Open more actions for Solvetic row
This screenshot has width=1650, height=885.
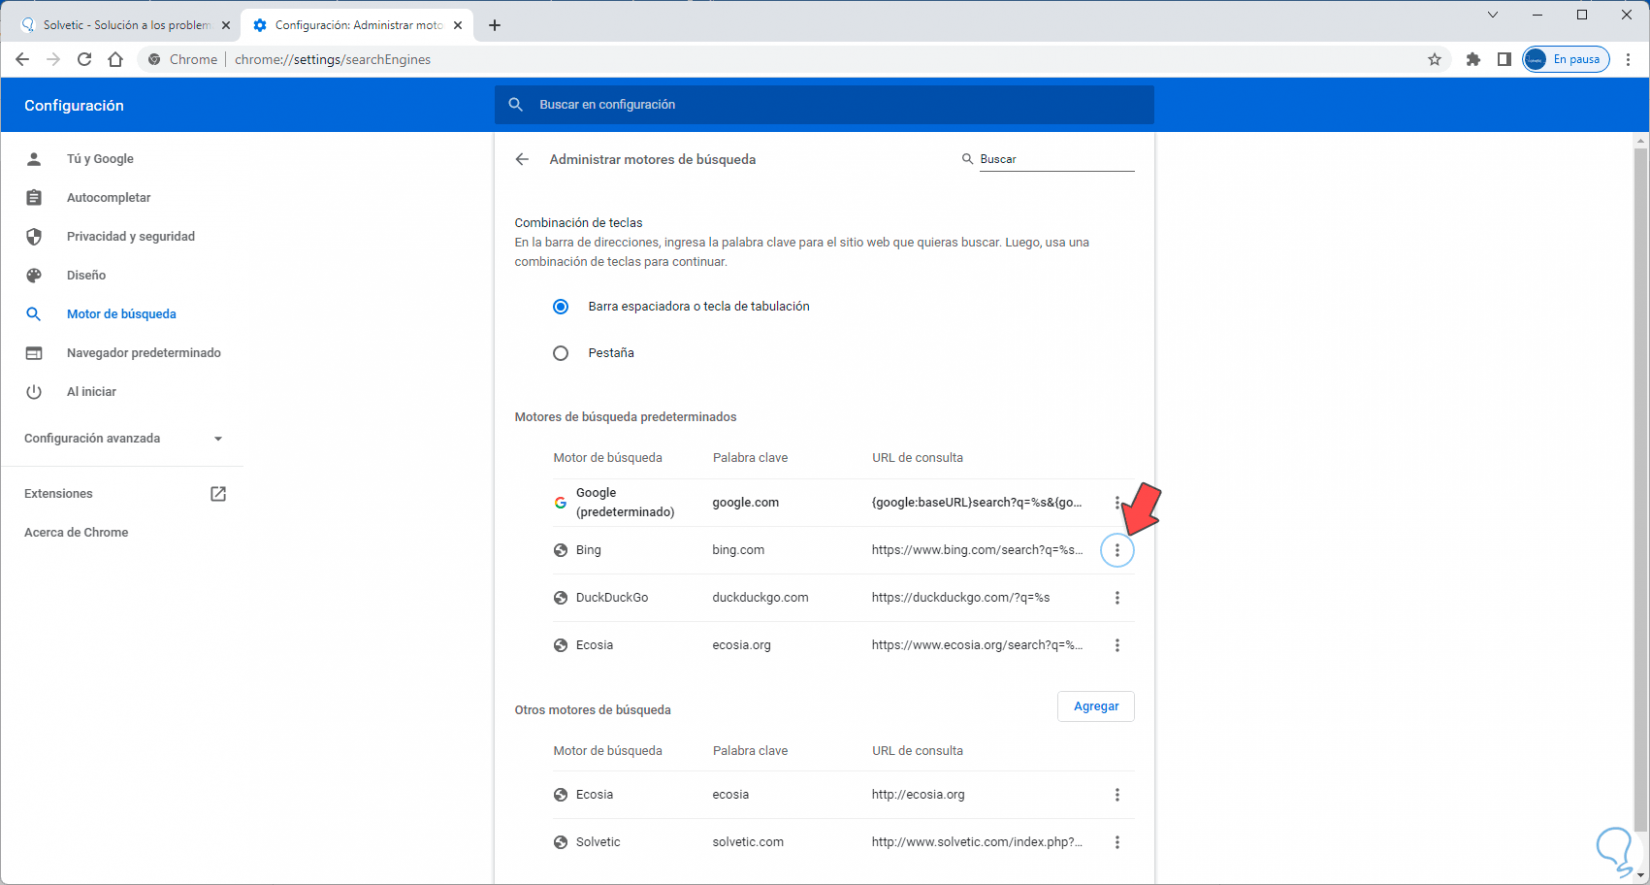(x=1117, y=842)
